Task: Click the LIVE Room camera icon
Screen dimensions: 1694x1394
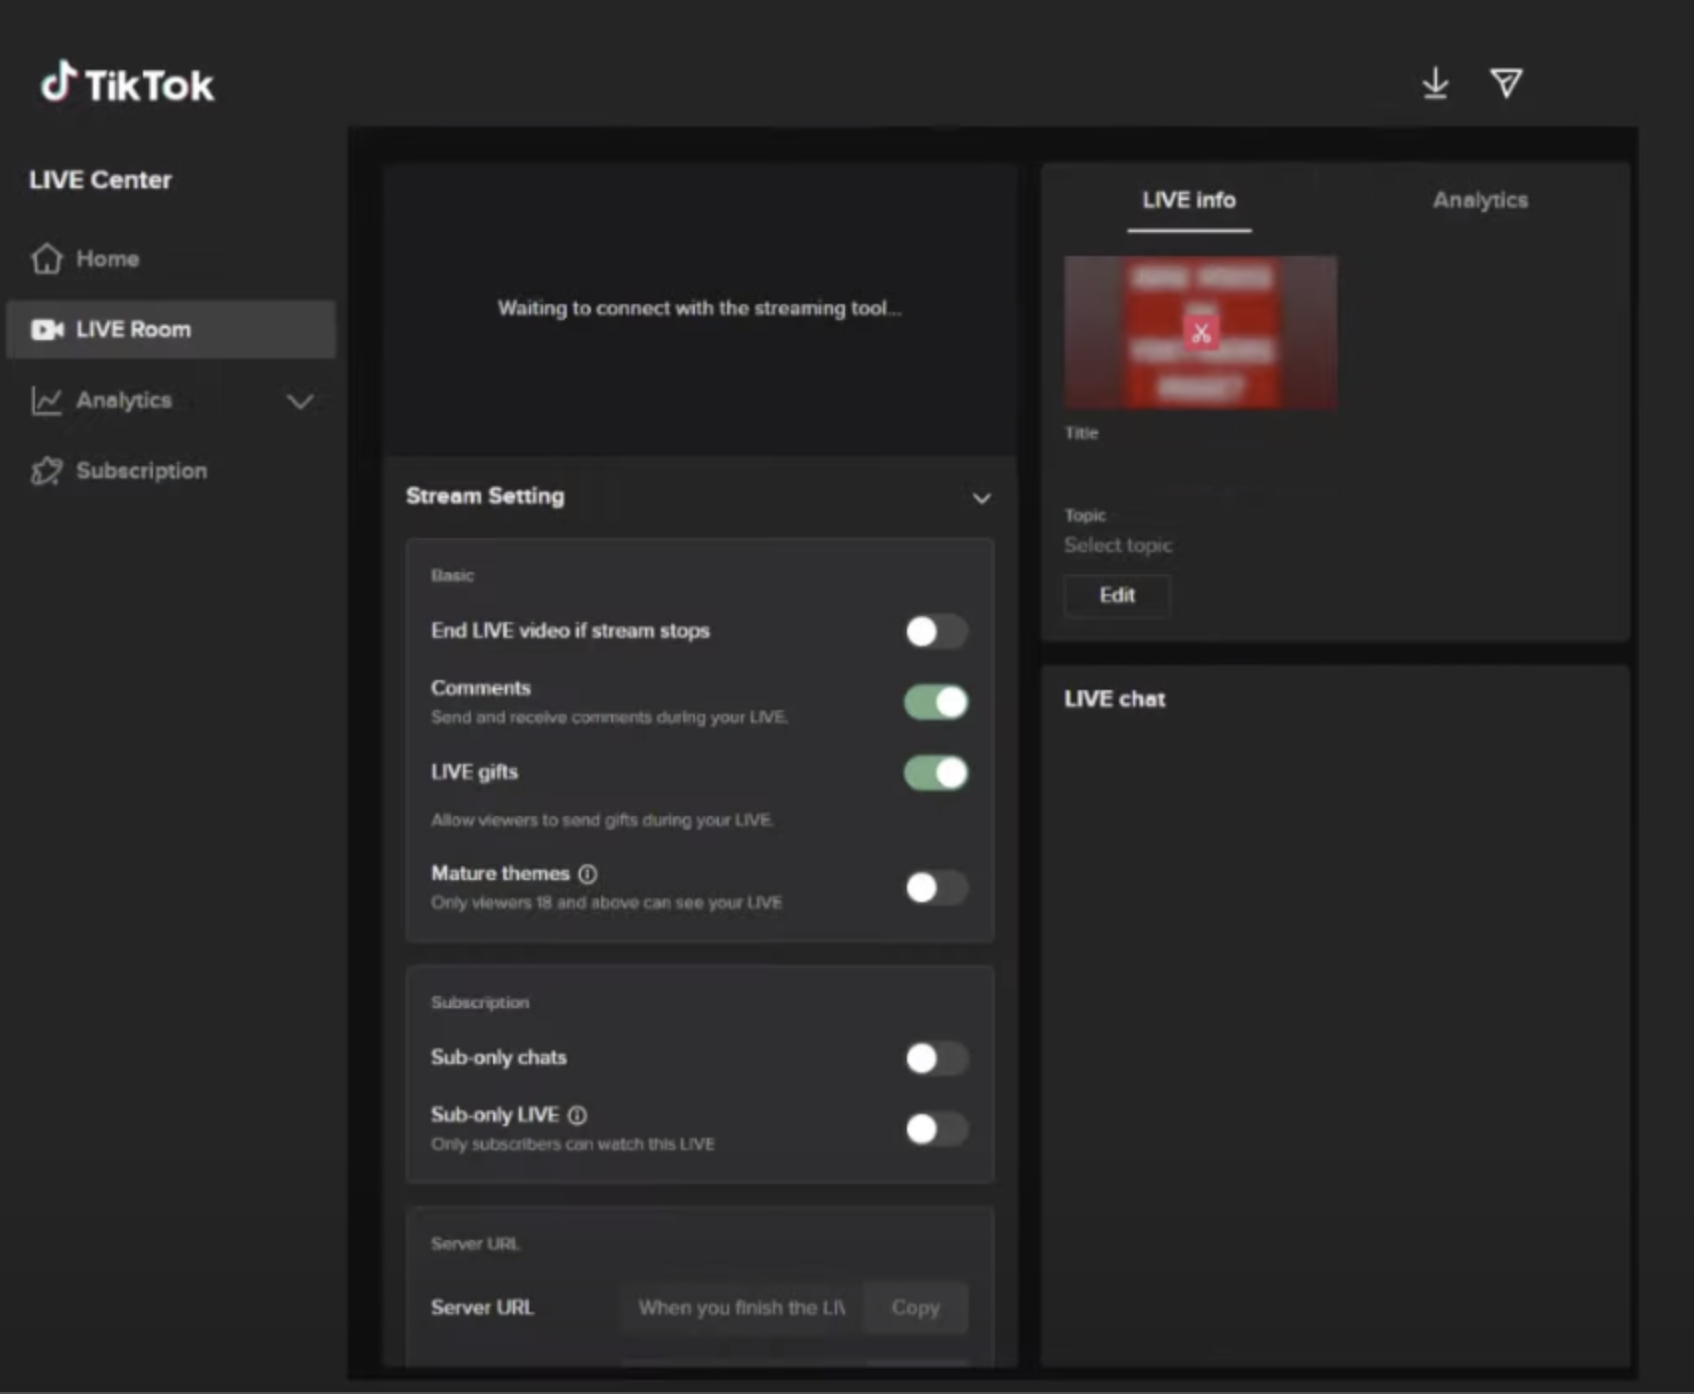Action: pyautogui.click(x=47, y=330)
